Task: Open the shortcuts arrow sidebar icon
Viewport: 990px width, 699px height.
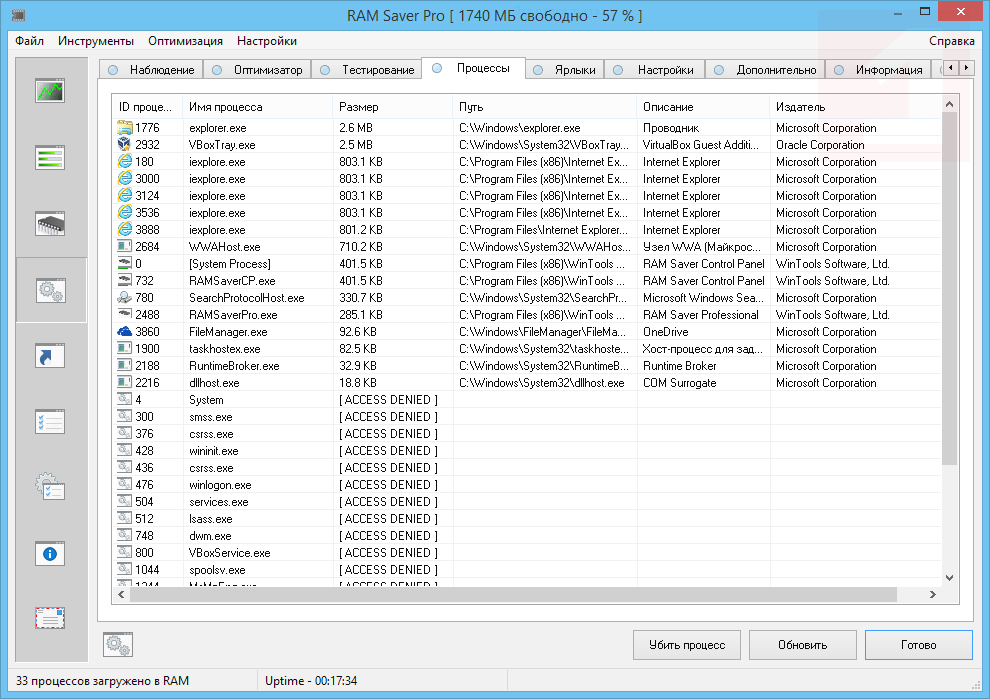Action: [50, 356]
